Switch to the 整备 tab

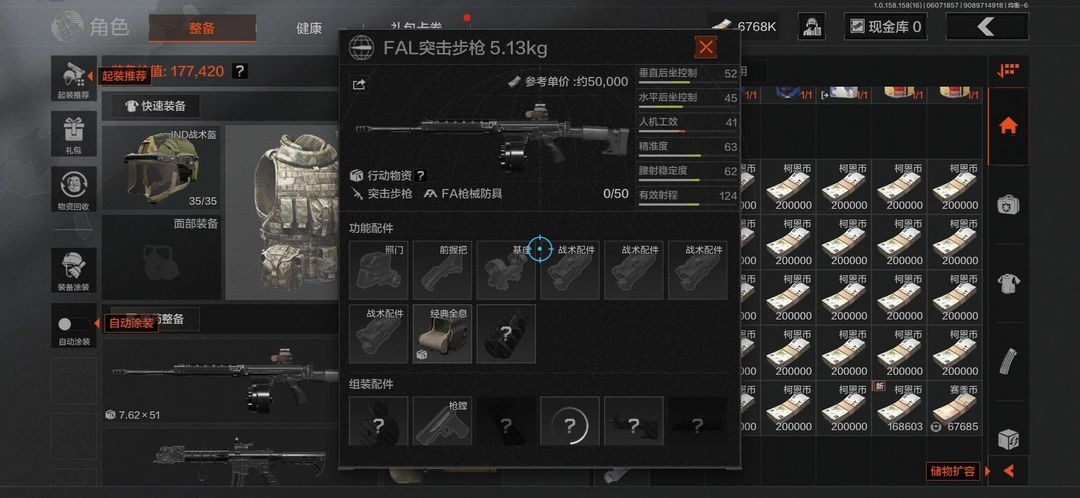[202, 28]
